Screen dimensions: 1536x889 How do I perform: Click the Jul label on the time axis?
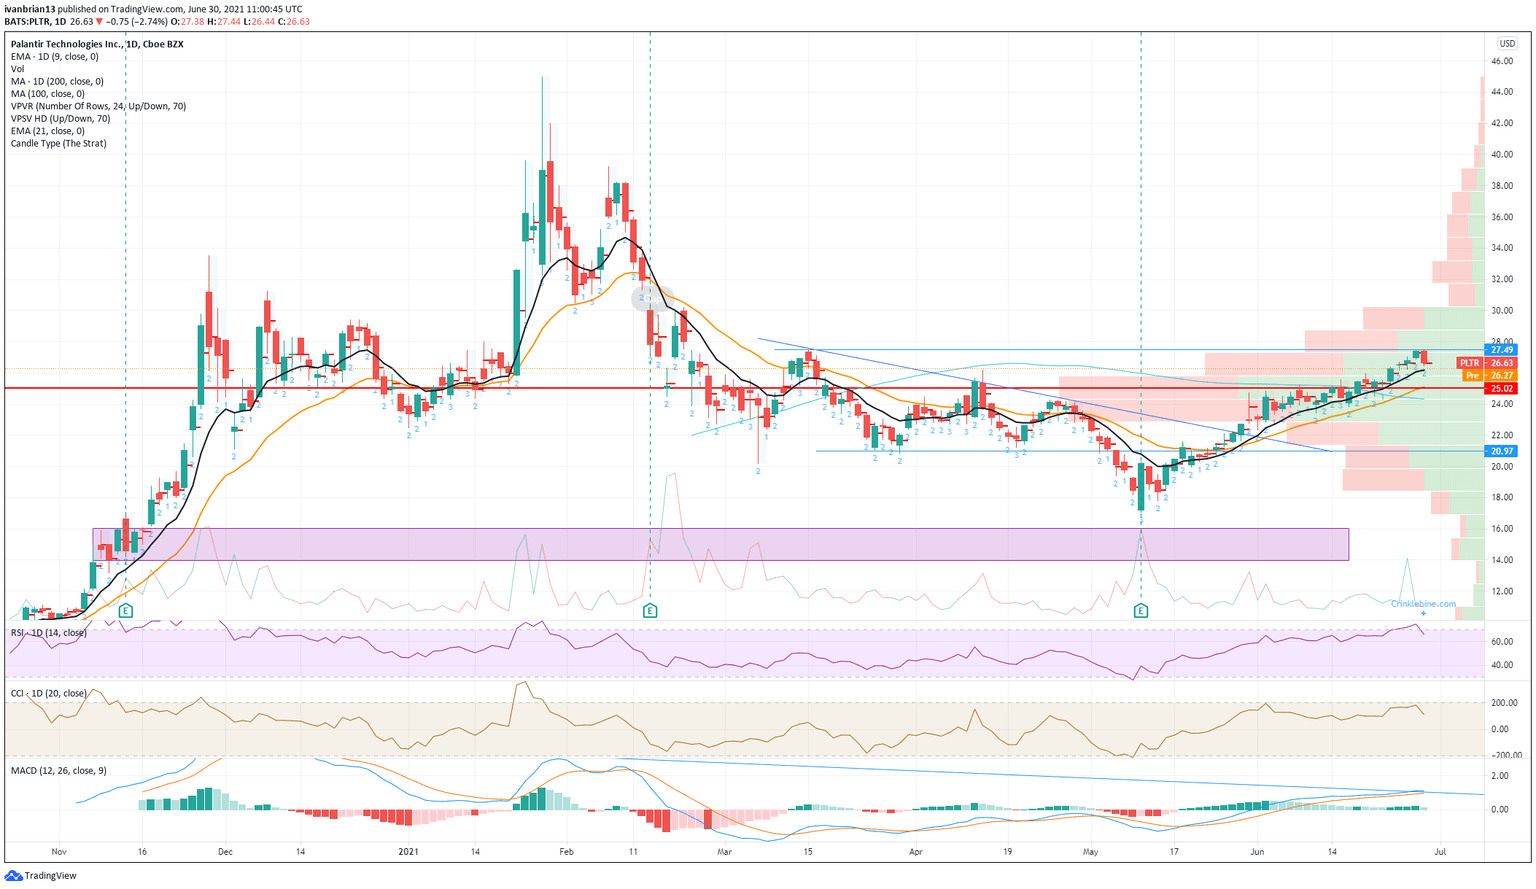point(1440,852)
